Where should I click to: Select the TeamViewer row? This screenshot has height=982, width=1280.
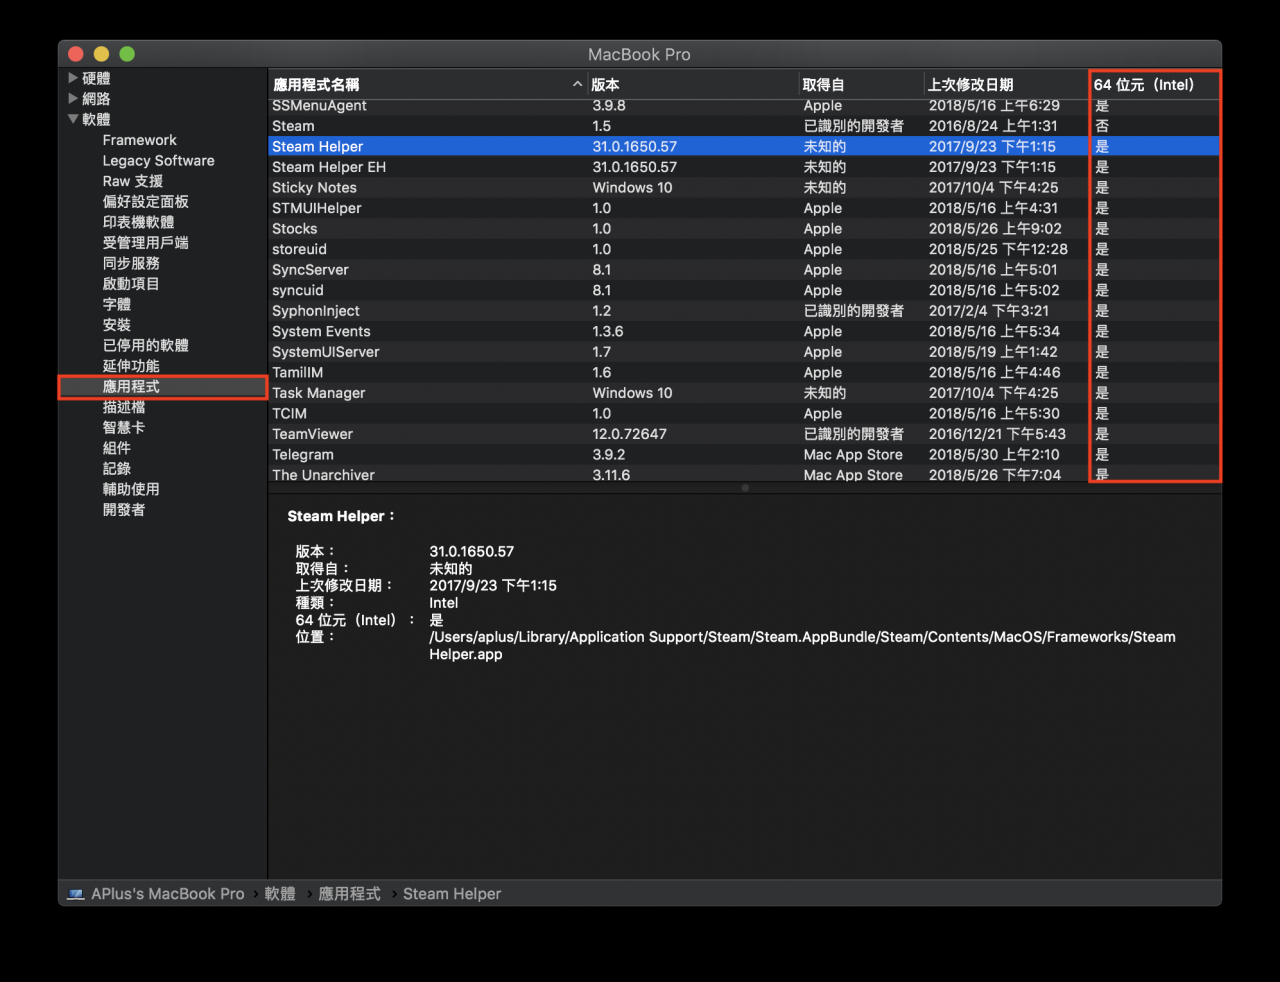click(x=744, y=433)
